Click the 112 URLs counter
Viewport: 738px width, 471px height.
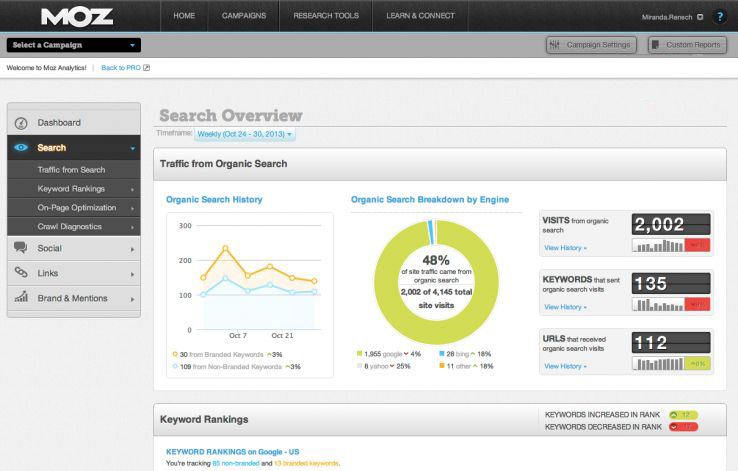671,343
